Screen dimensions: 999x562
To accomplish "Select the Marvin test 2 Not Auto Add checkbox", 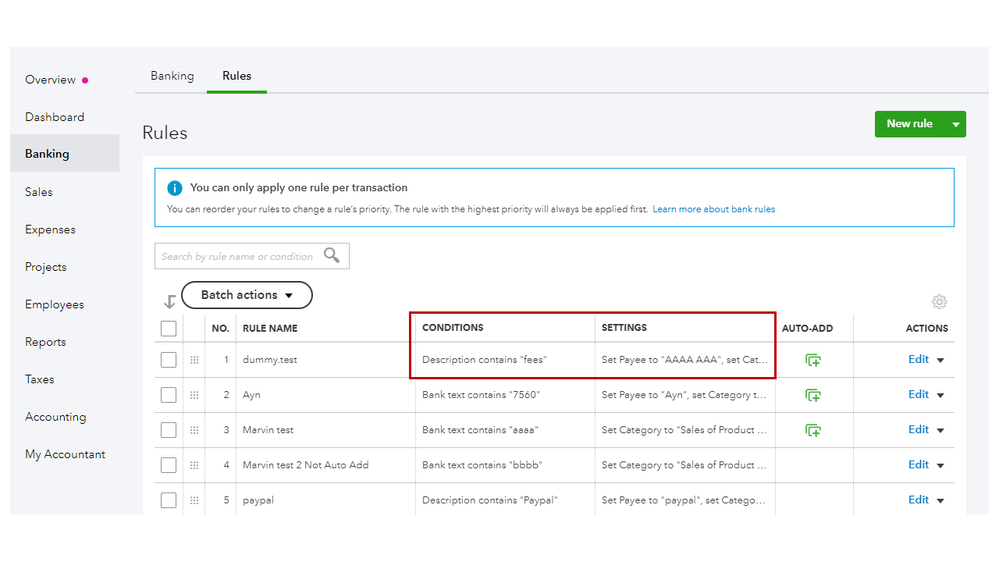I will [x=168, y=465].
